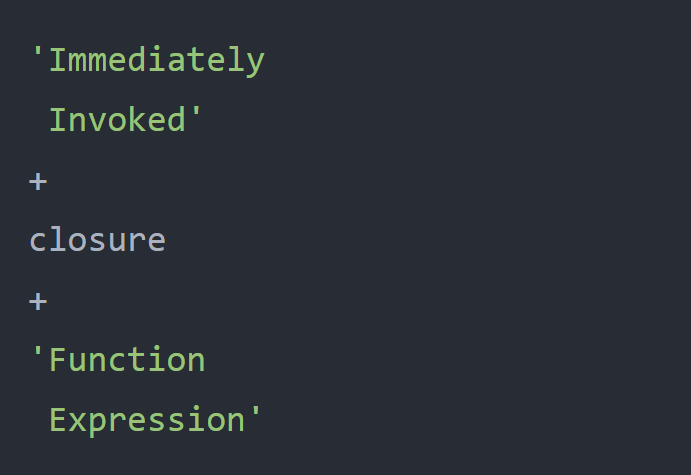Image resolution: width=691 pixels, height=475 pixels.
Task: Click the final y of Immediately
Action: click(255, 64)
